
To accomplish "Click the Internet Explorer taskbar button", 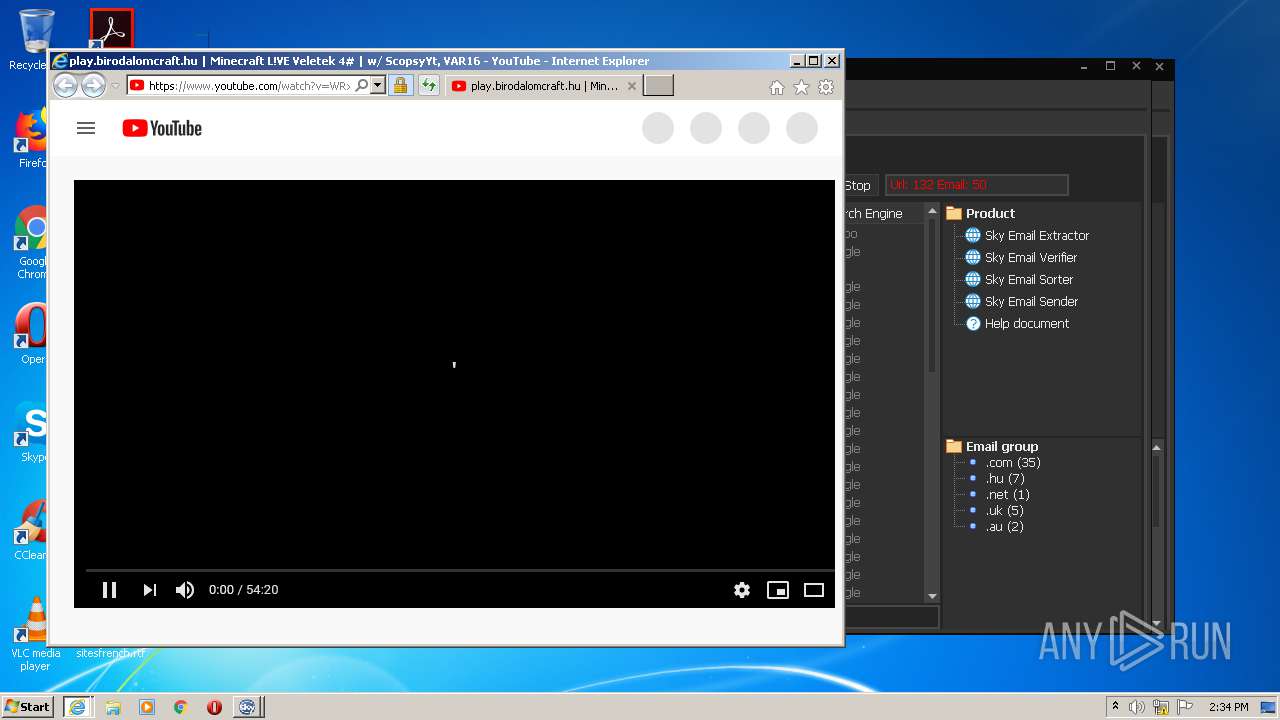I will click(x=77, y=707).
